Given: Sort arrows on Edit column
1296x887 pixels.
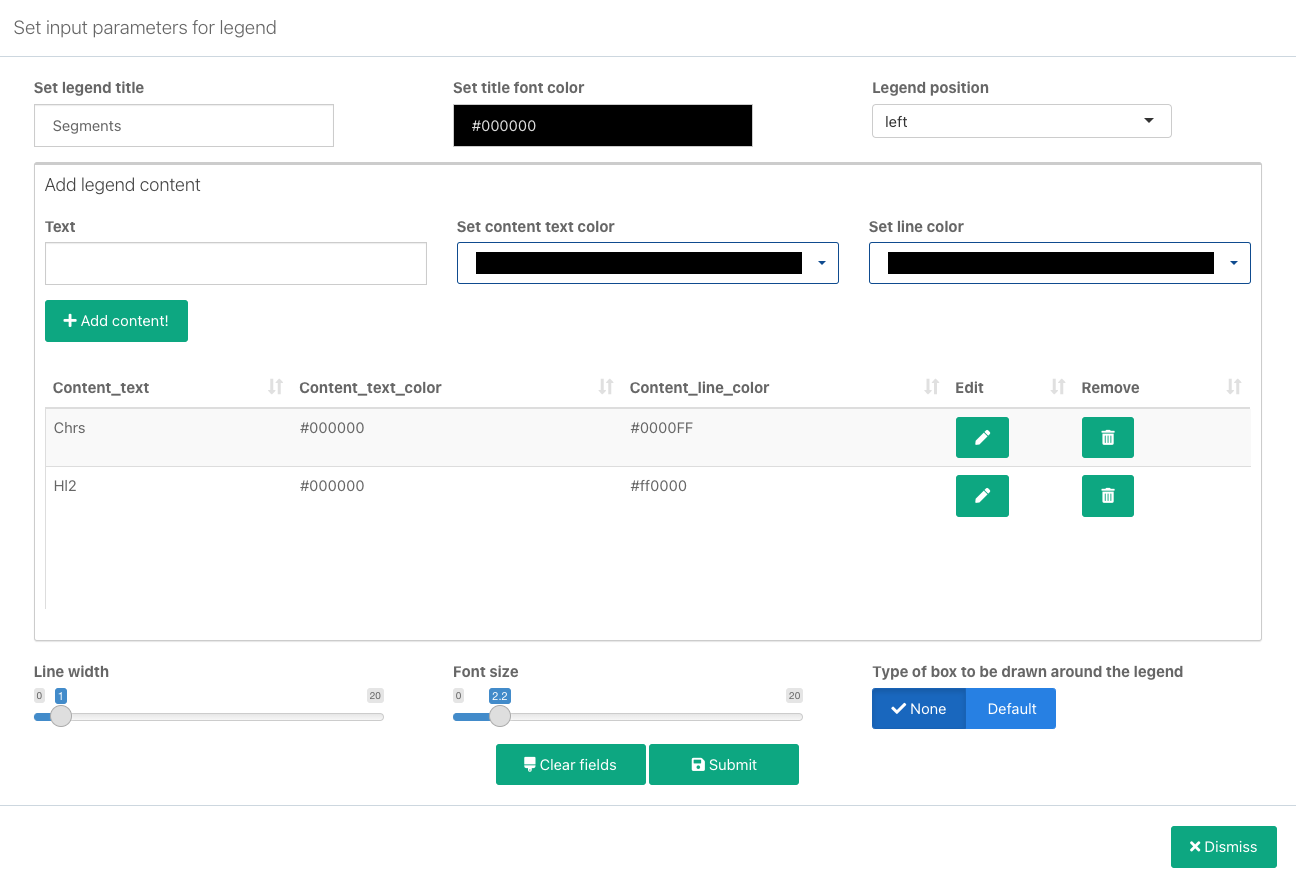Looking at the screenshot, I should 1058,387.
